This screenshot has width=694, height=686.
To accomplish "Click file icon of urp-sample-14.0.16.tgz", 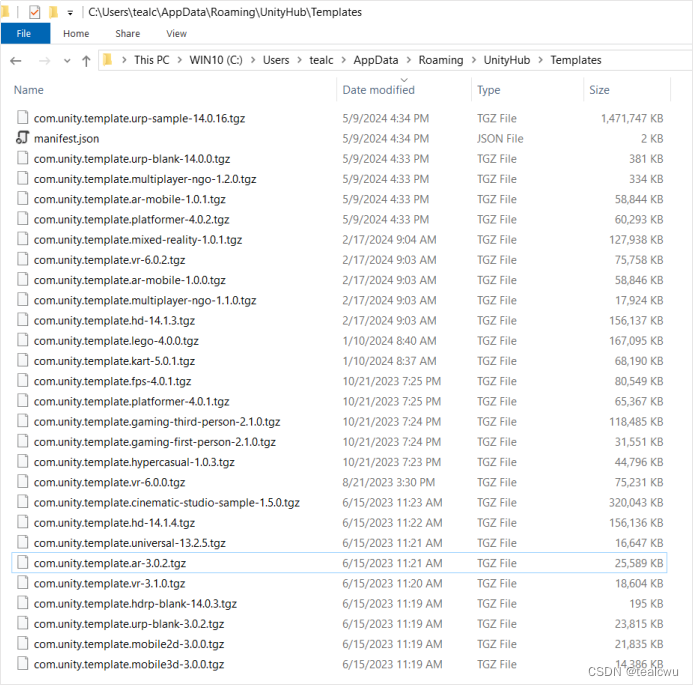I will [x=23, y=117].
